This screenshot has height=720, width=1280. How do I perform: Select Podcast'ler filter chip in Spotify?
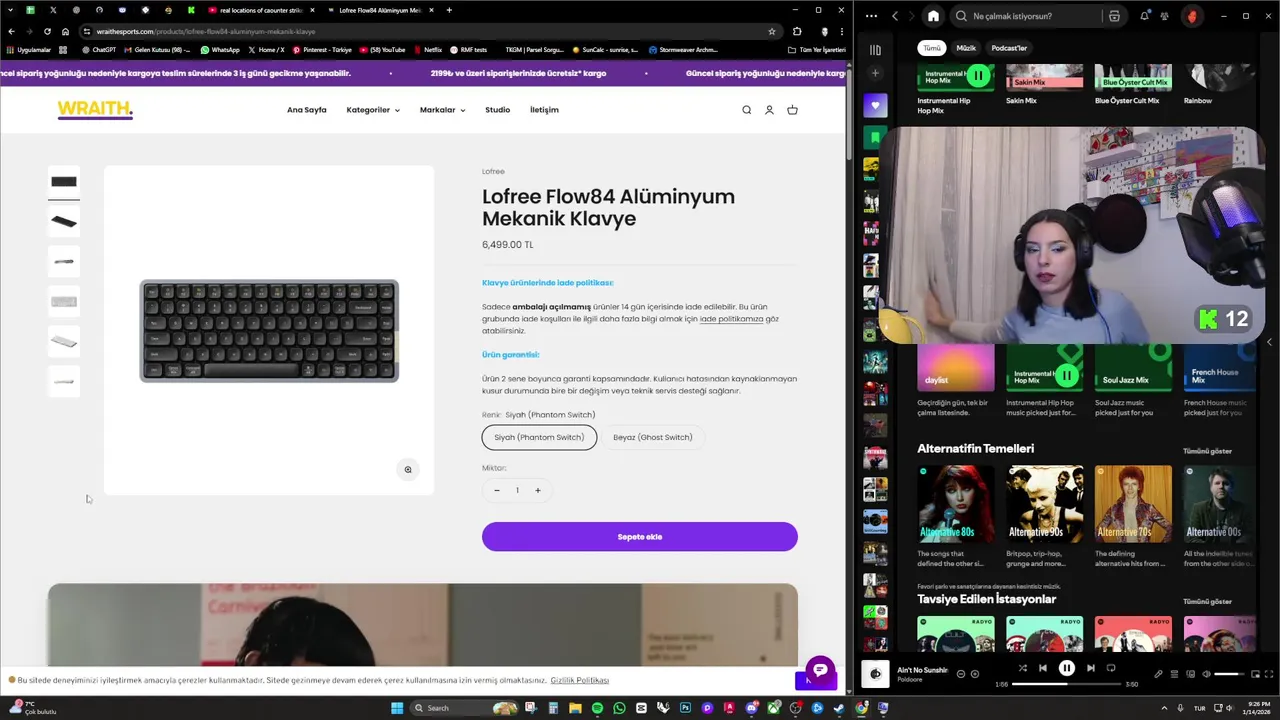tap(1009, 48)
